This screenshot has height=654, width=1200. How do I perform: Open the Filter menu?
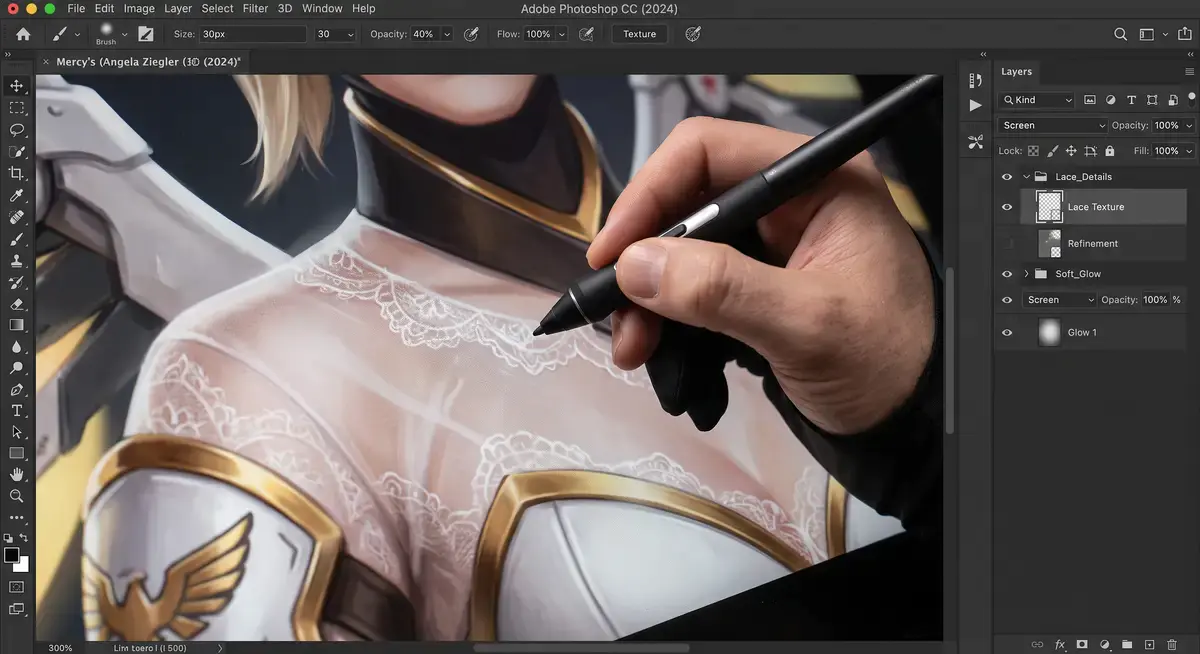tap(255, 9)
